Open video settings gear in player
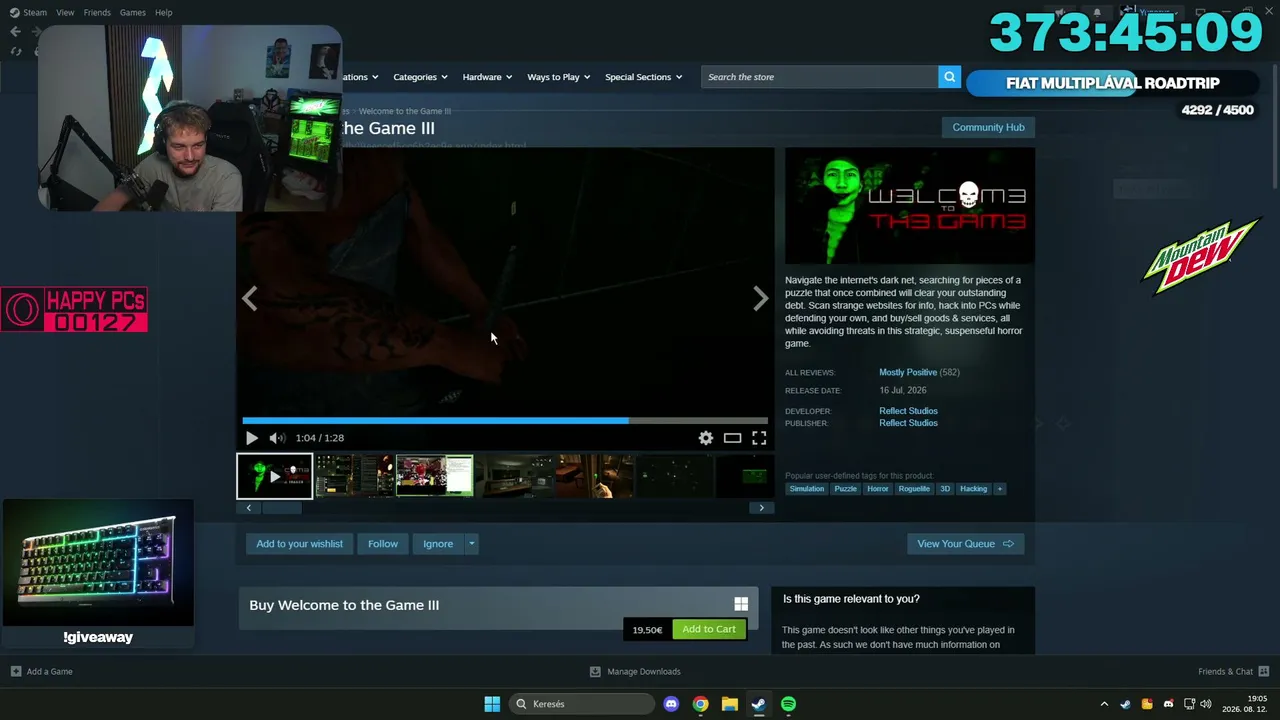Screen dimensions: 1280x720 [x=706, y=438]
